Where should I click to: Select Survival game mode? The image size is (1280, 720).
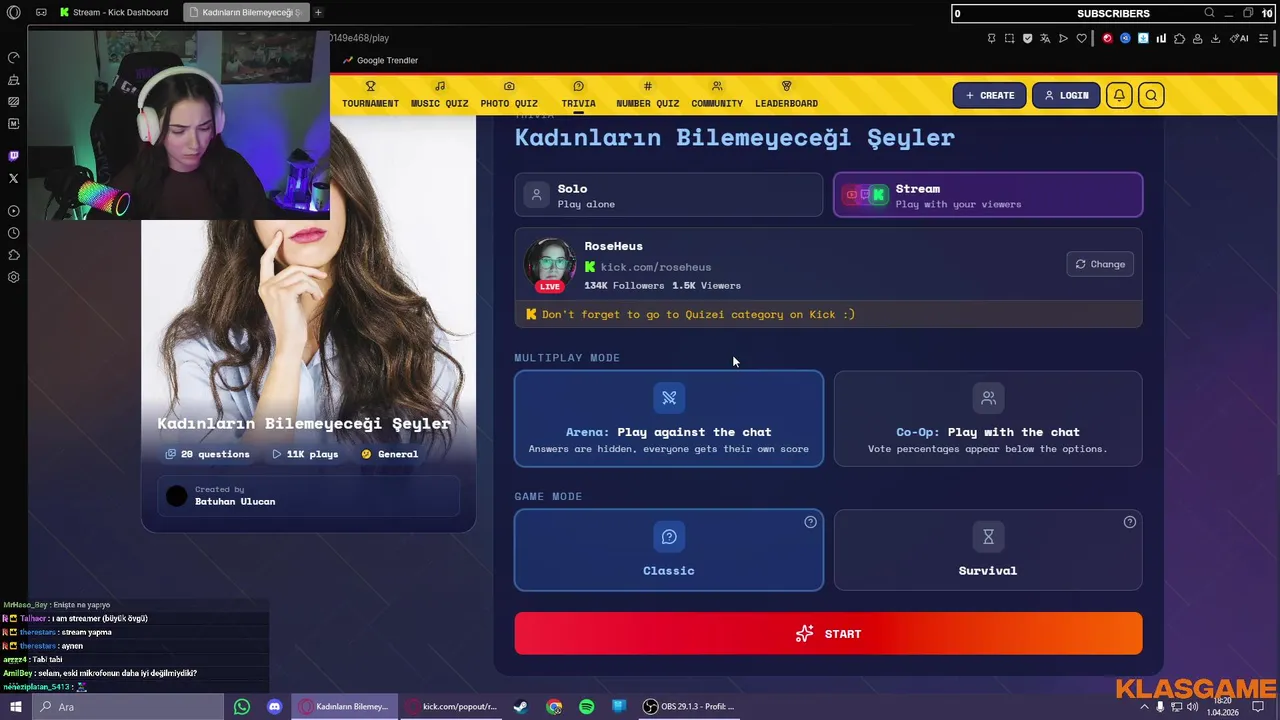(x=988, y=550)
